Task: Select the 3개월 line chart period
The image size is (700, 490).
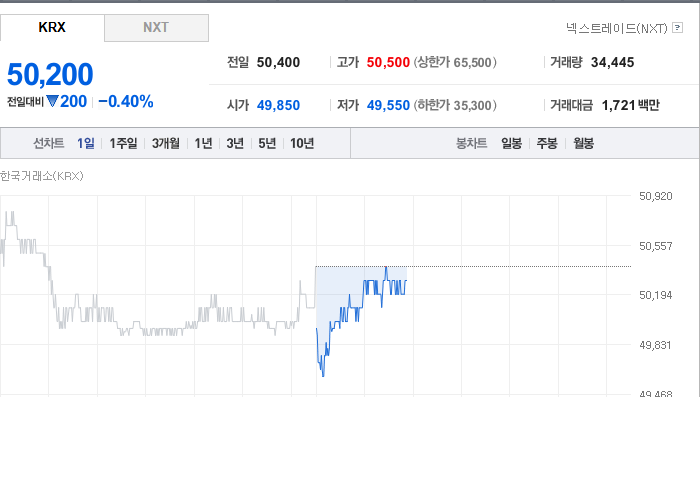Action: click(x=166, y=143)
